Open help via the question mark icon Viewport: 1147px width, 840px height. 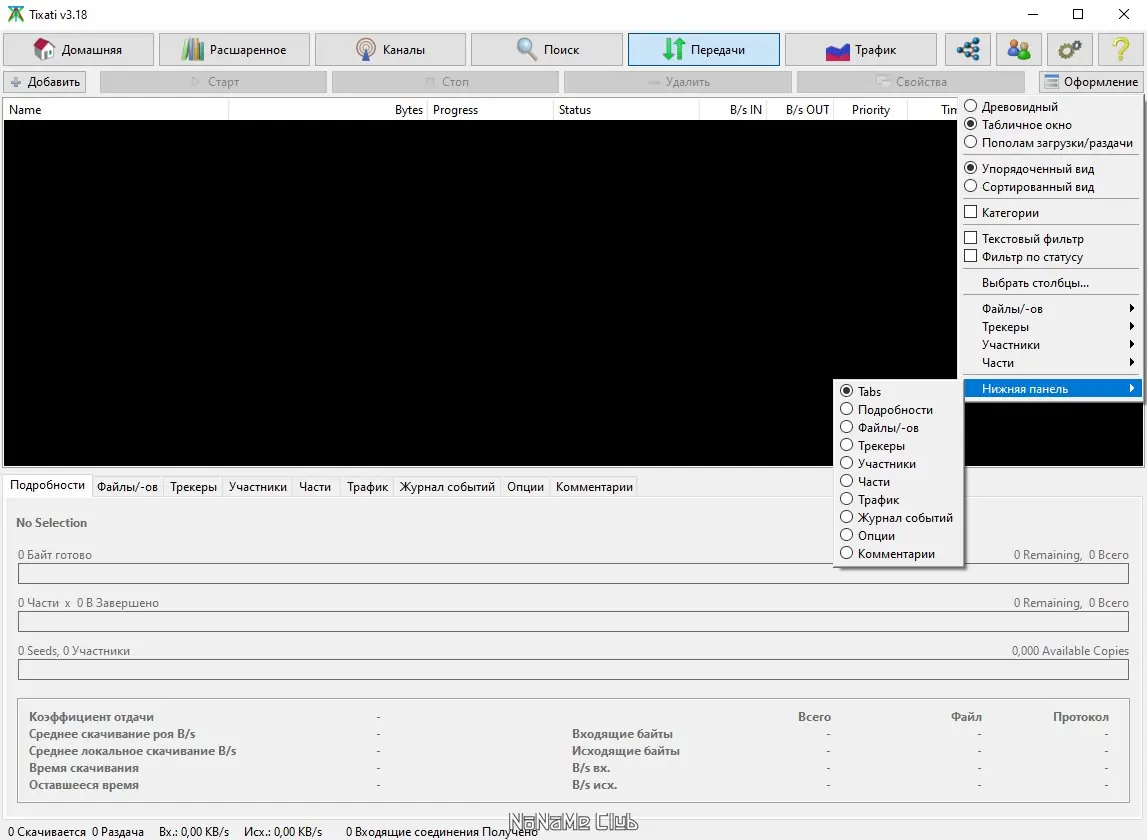pos(1121,50)
